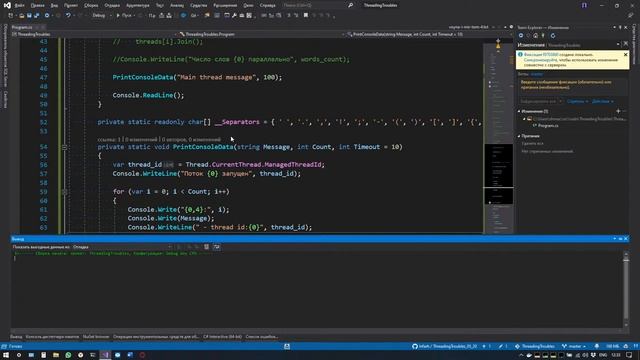
Task: Collapse the Изменения (Changes) section
Action: point(519,111)
